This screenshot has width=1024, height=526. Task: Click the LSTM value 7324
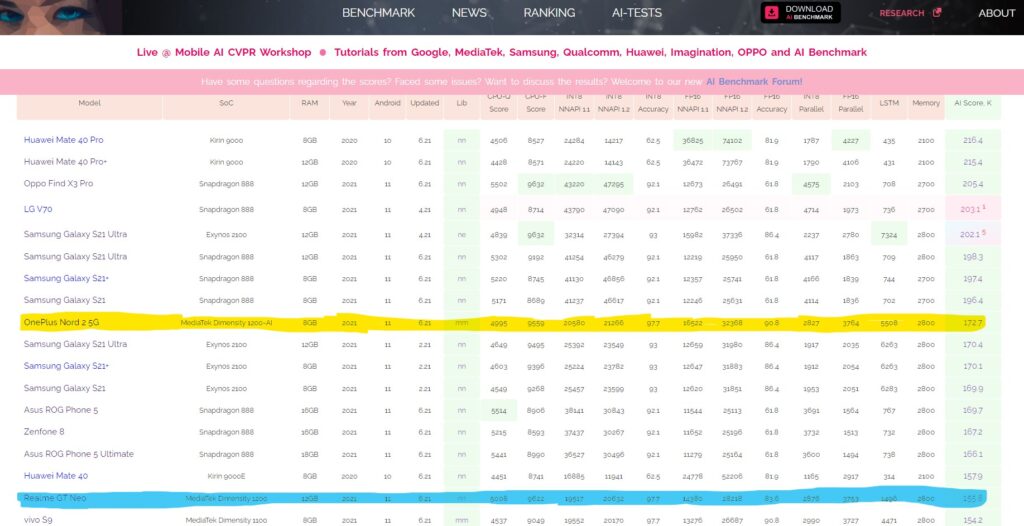click(x=889, y=234)
